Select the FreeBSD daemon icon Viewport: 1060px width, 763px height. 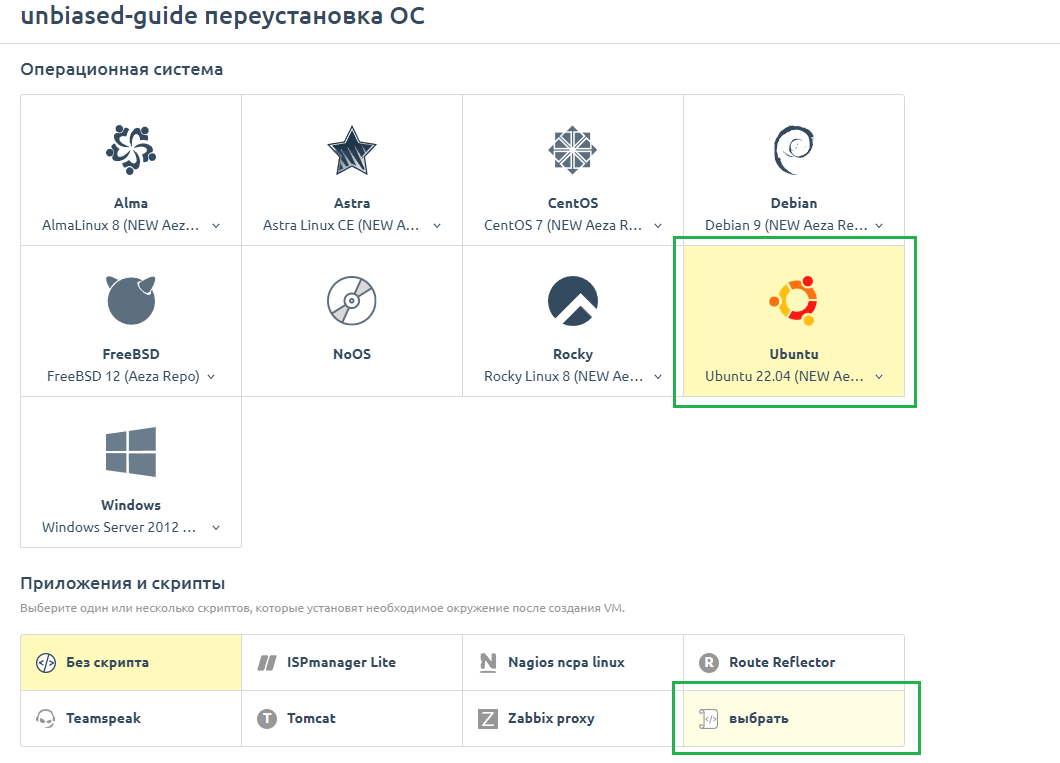point(131,300)
